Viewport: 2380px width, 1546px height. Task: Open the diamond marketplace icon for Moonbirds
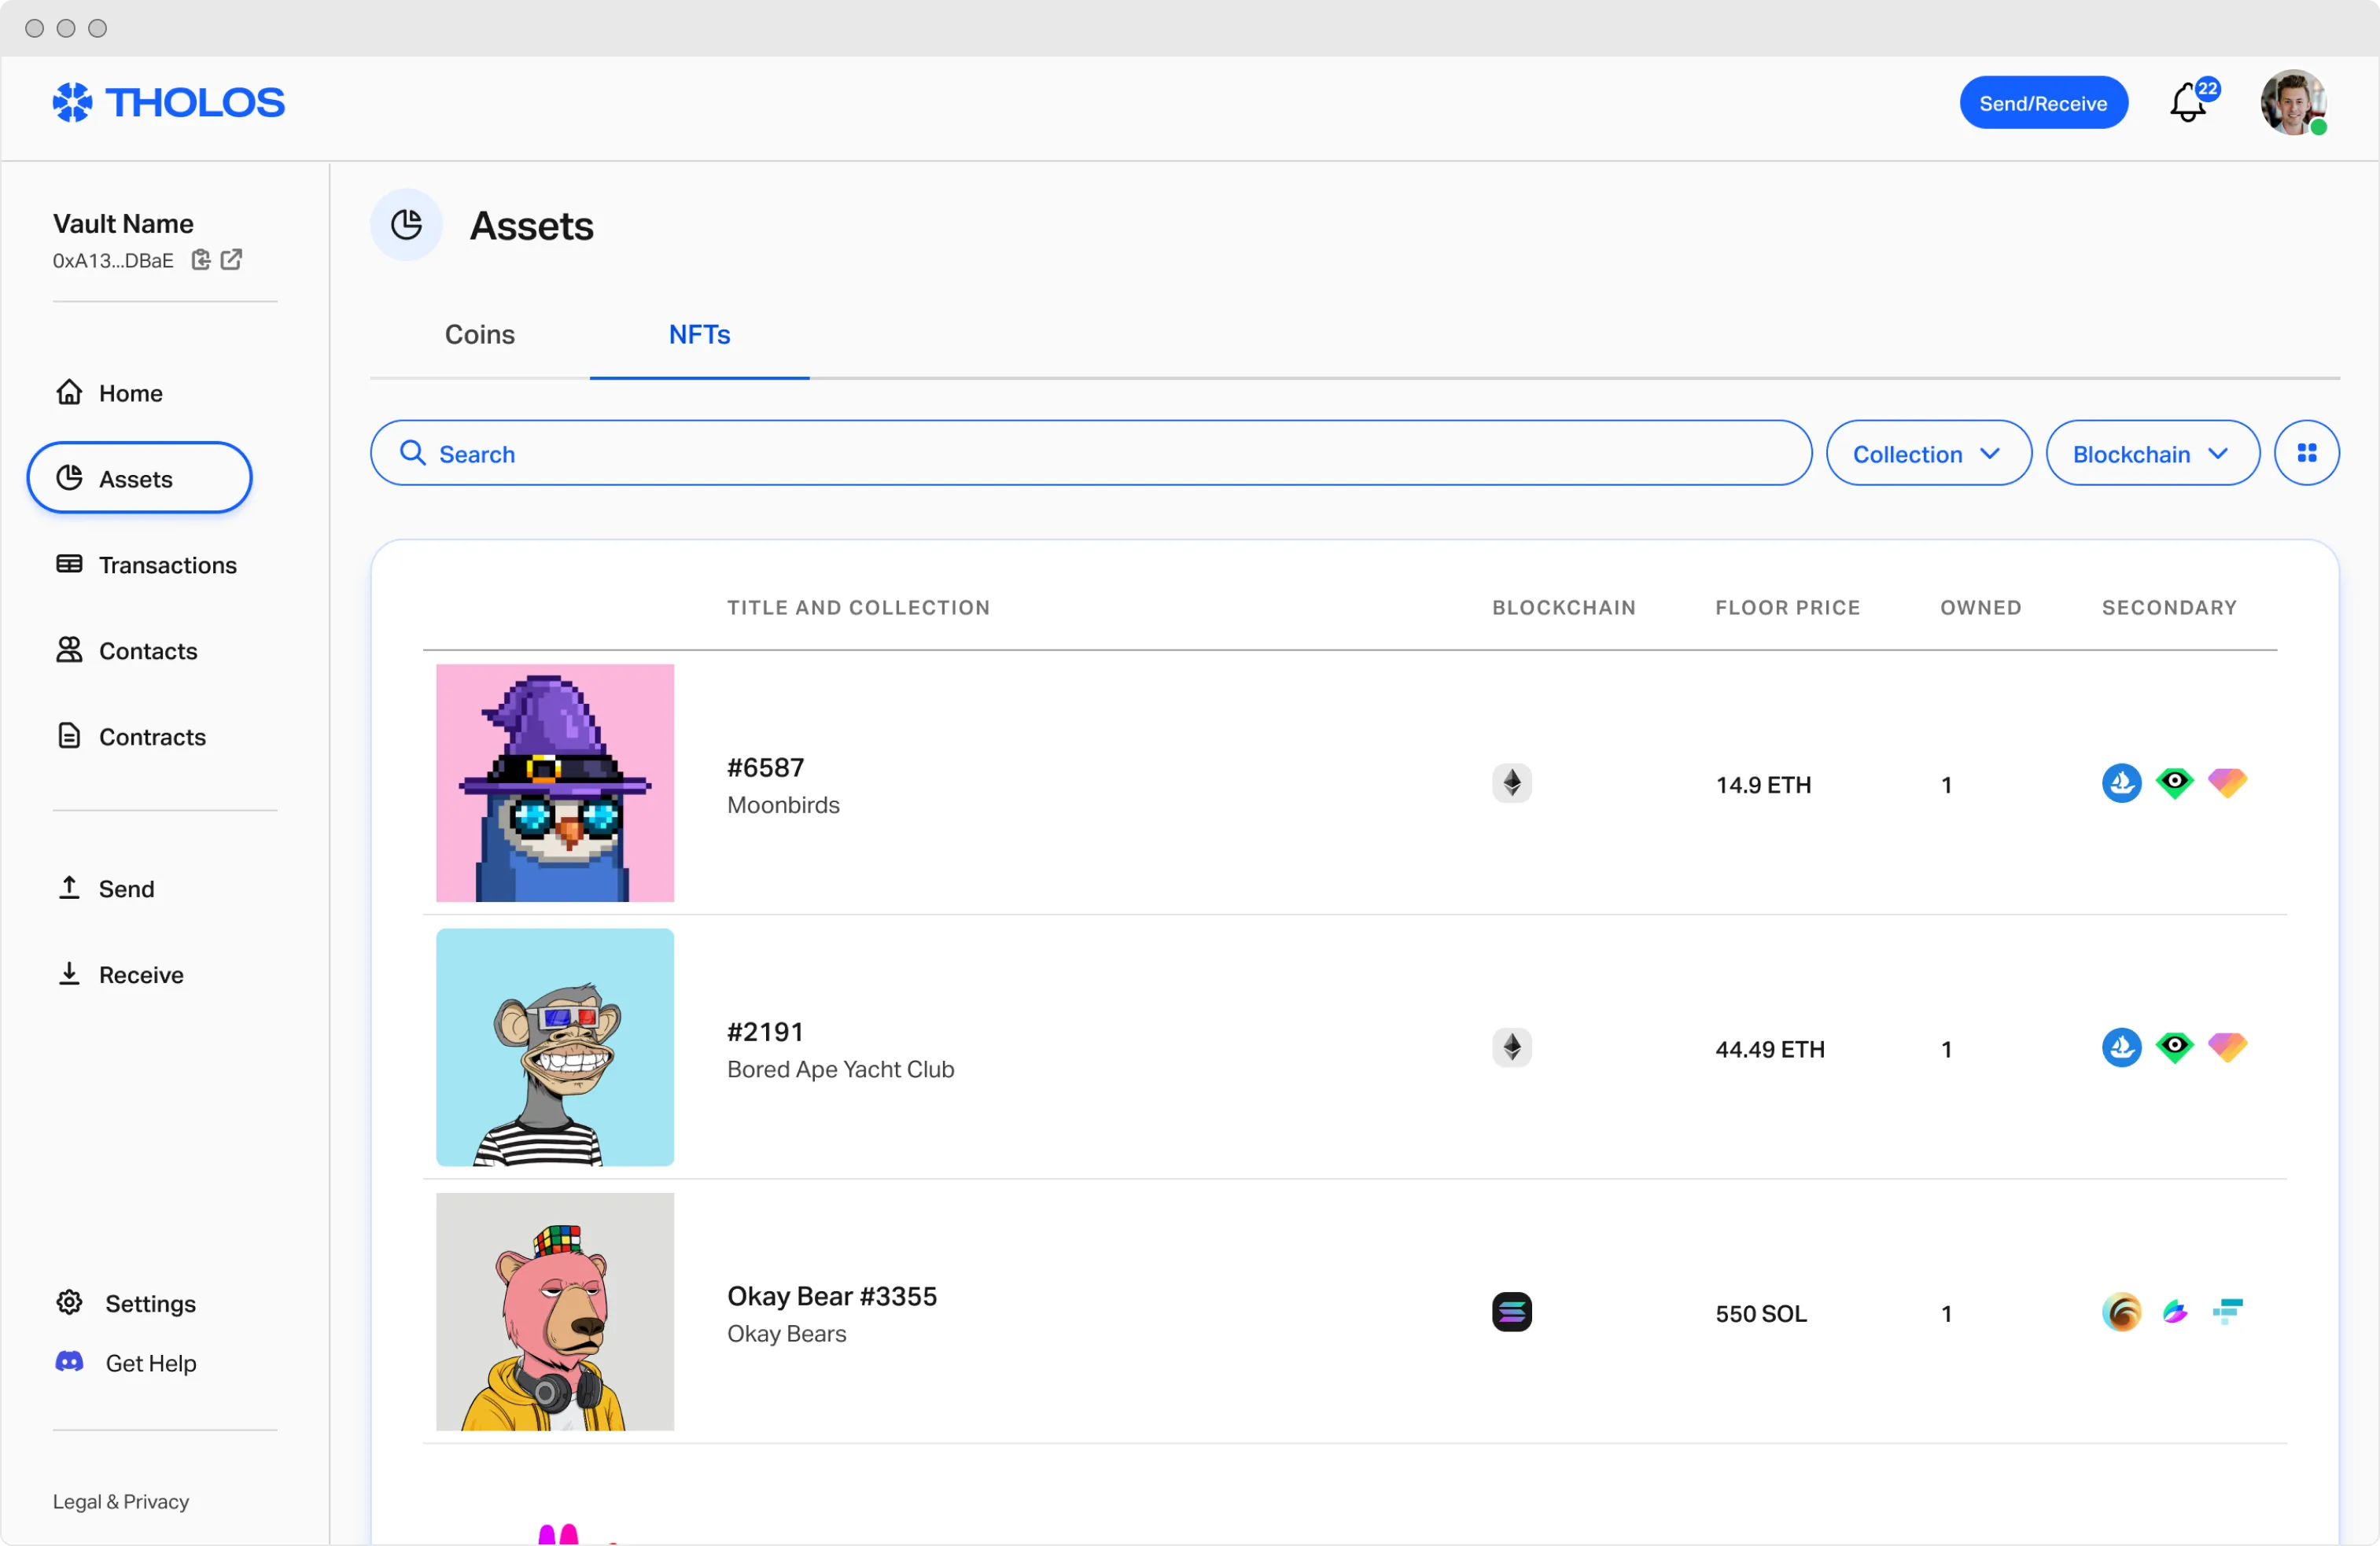[x=2227, y=783]
